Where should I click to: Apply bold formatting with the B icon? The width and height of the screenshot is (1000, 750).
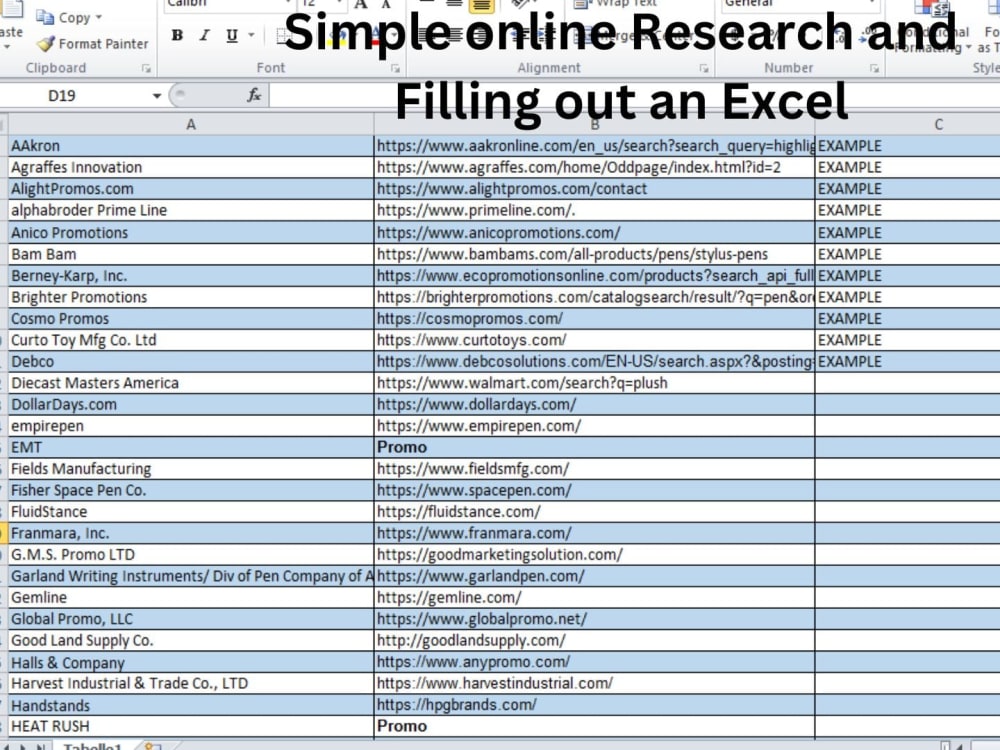coord(176,35)
